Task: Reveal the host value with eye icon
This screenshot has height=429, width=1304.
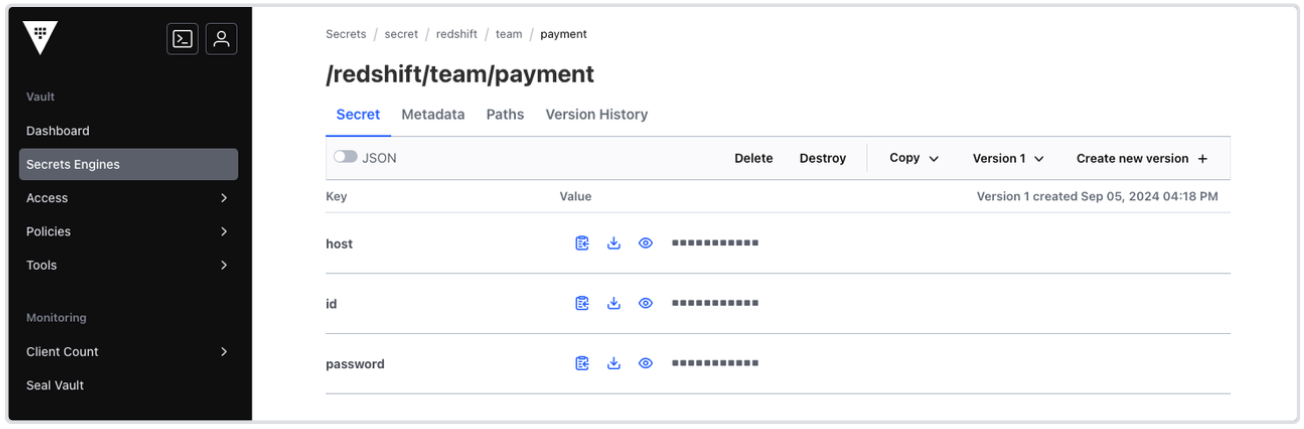Action: (646, 243)
